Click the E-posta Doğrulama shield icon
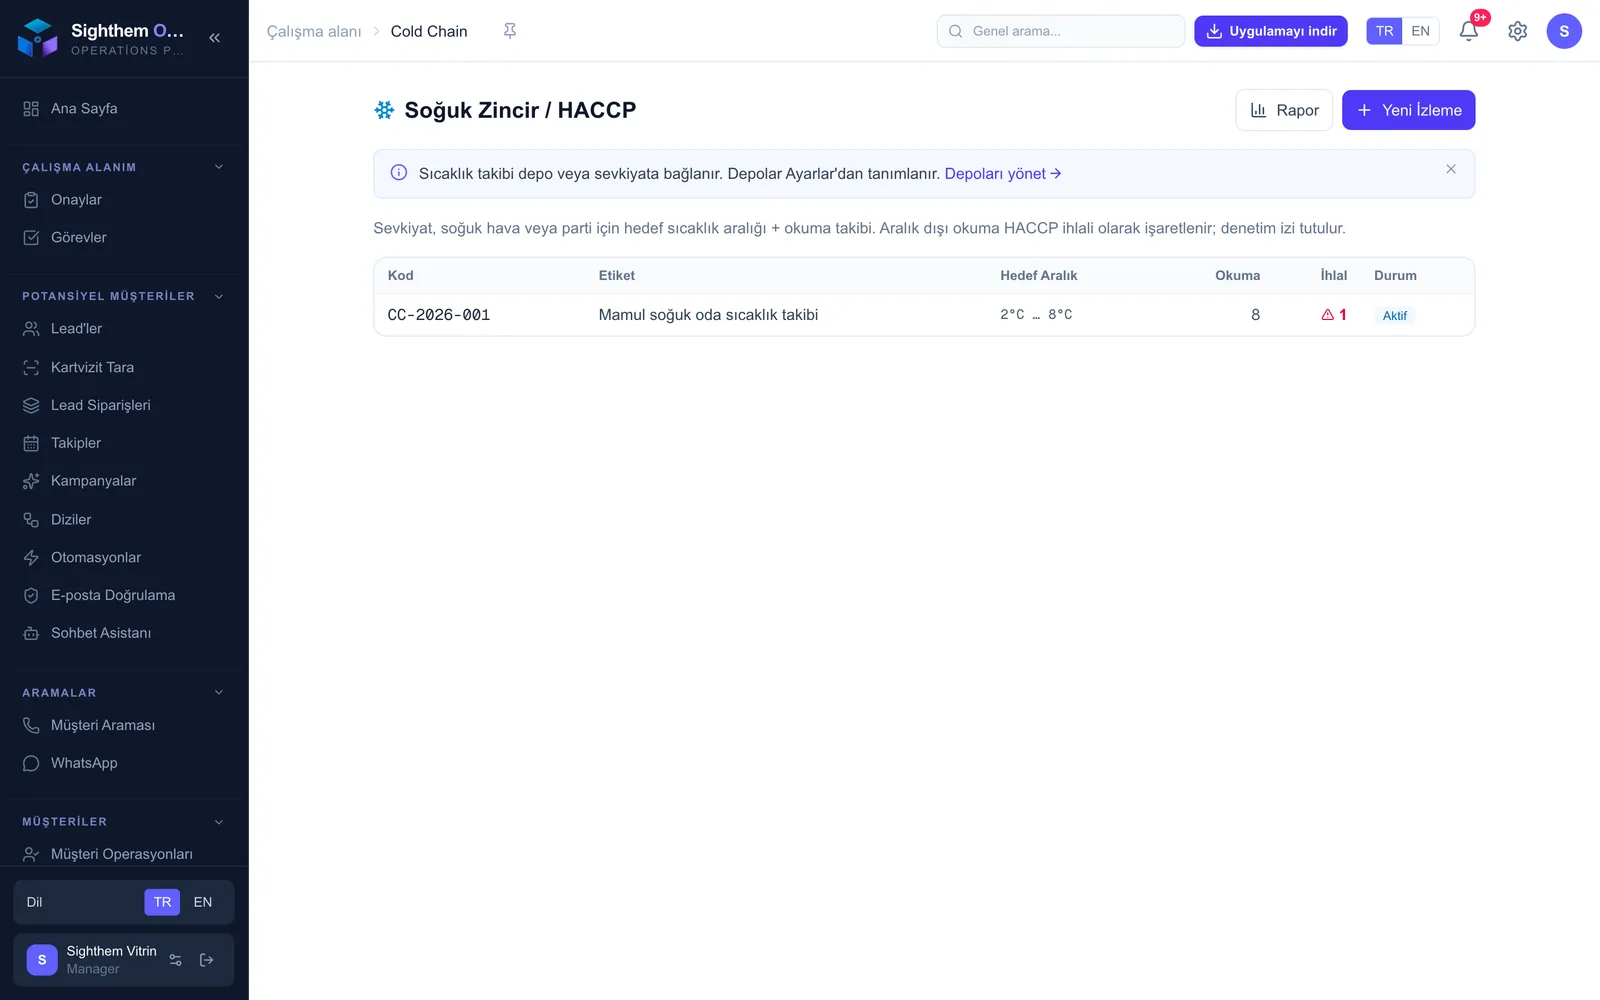The height and width of the screenshot is (1000, 1600). coord(31,595)
